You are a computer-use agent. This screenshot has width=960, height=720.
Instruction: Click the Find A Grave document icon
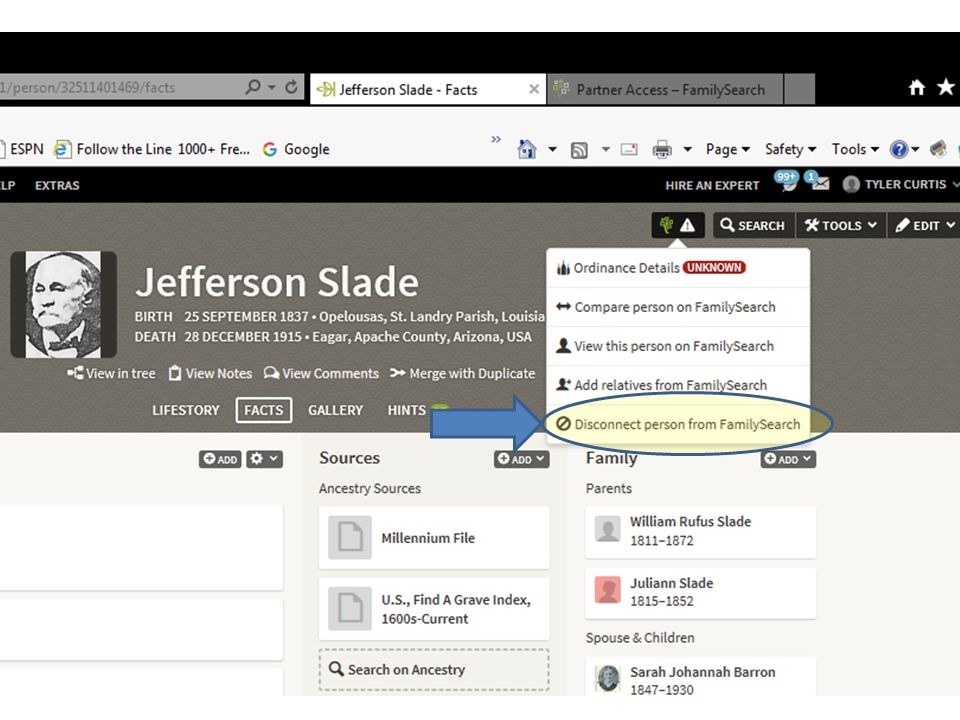(350, 609)
